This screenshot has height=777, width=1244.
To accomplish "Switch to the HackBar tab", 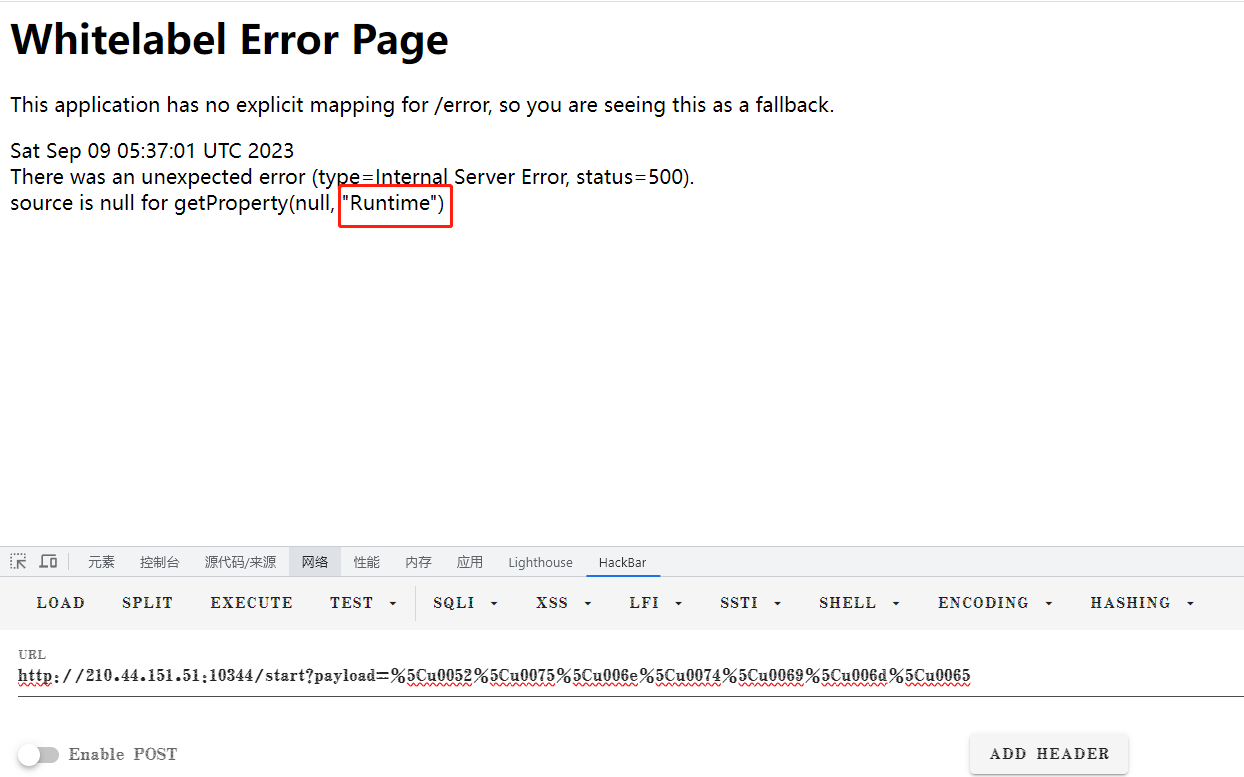I will 622,562.
